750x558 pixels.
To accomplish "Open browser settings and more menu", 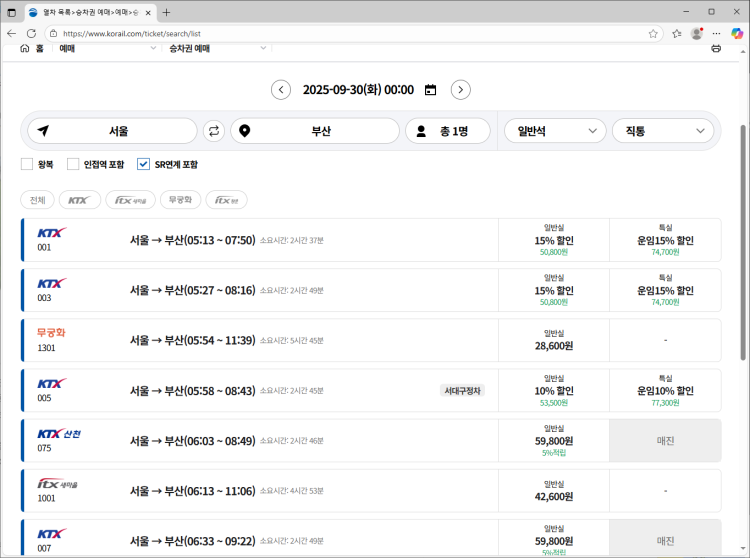I will point(717,33).
